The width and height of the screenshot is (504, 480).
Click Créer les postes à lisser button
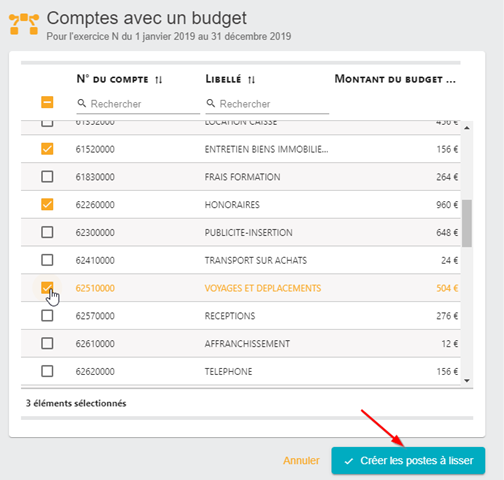click(408, 460)
